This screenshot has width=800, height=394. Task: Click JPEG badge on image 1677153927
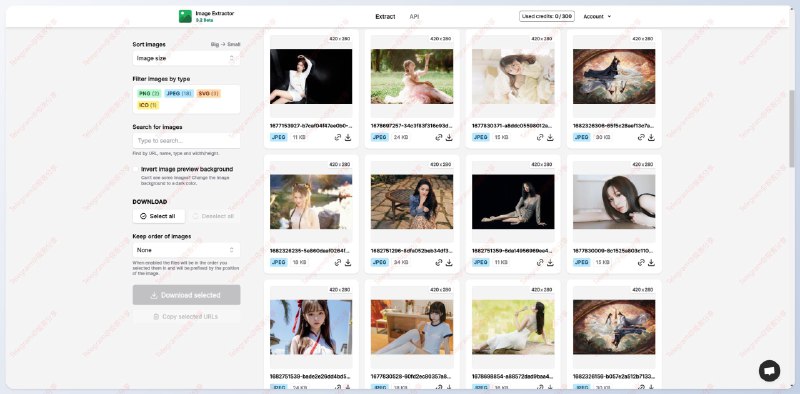click(279, 137)
